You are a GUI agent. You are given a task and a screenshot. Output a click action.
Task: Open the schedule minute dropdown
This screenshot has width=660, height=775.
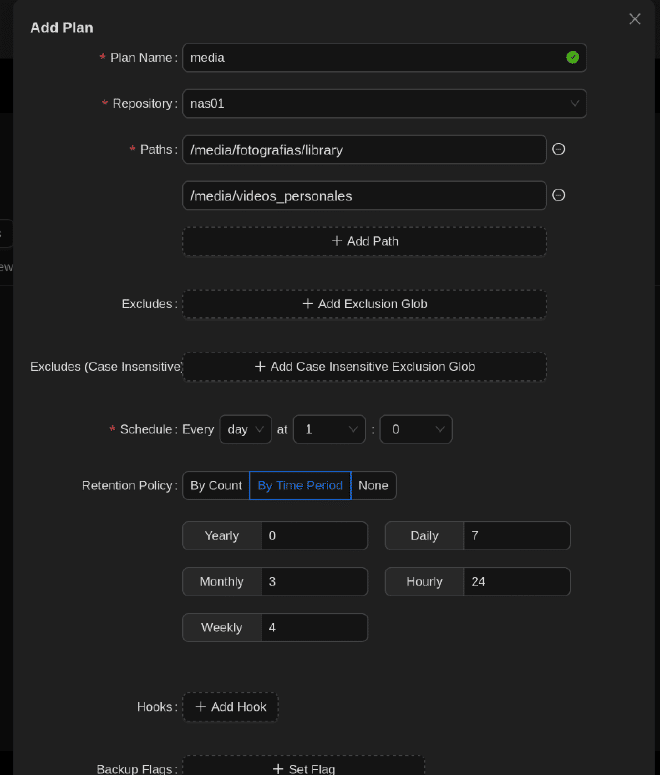[x=415, y=430]
